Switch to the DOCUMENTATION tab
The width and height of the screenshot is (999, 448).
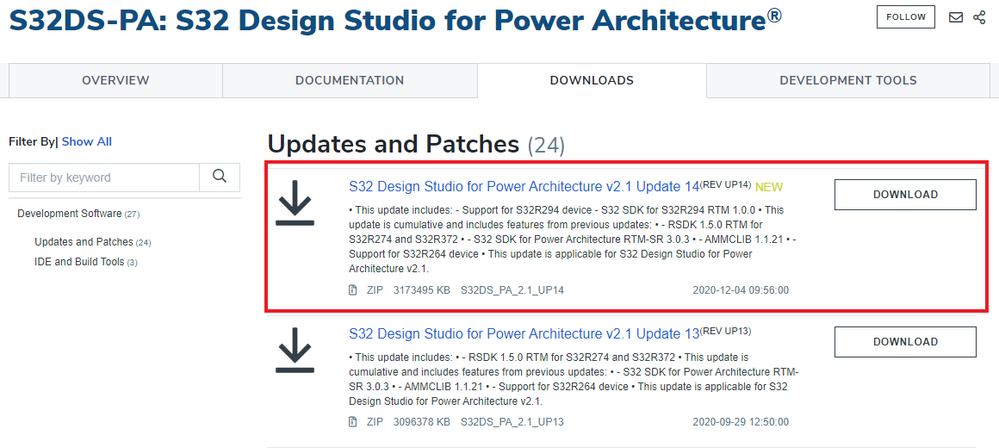point(349,80)
